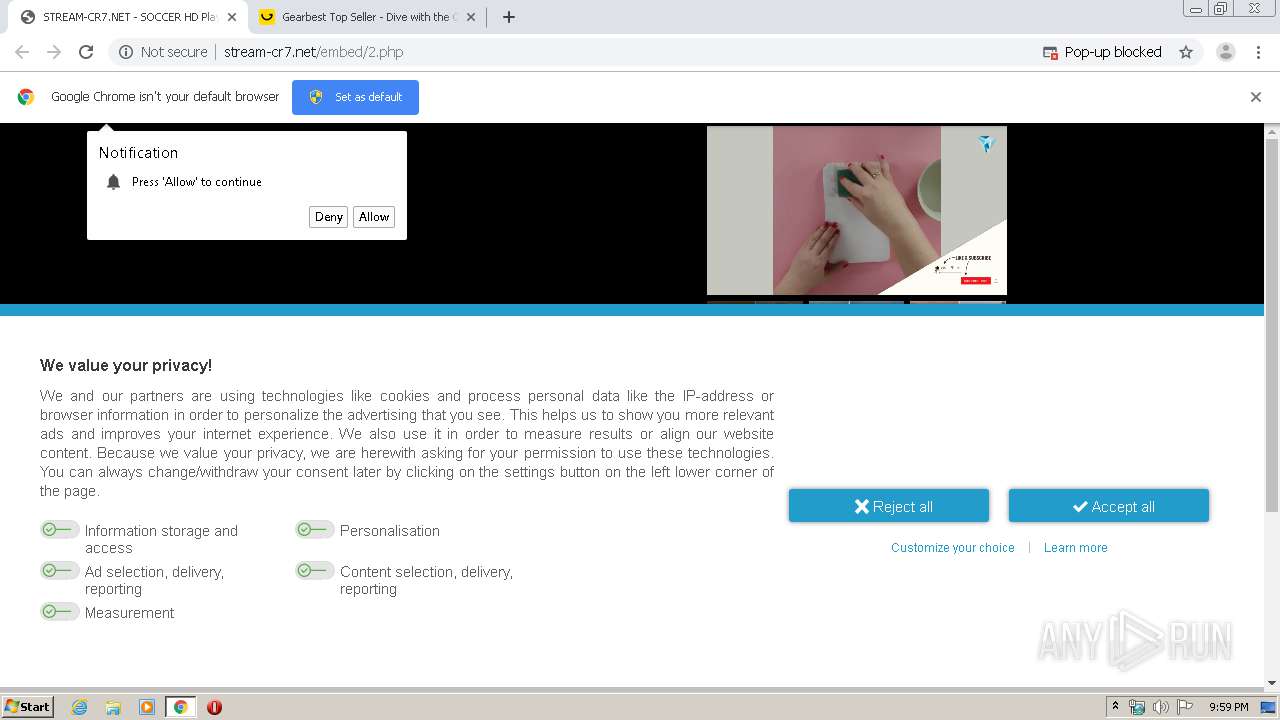The width and height of the screenshot is (1280, 720).
Task: Toggle Ad selection, delivery, reporting
Action: point(59,571)
